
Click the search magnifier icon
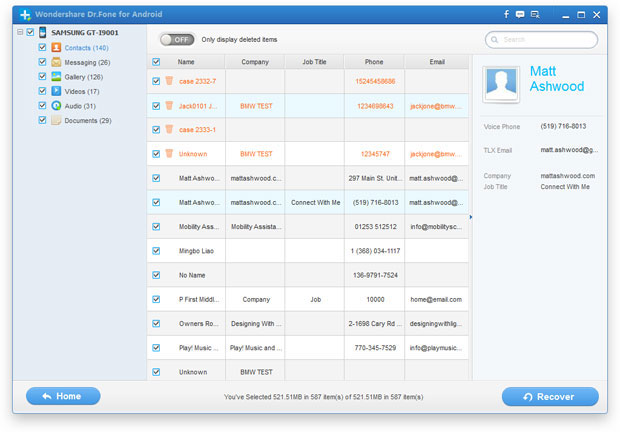[x=494, y=40]
